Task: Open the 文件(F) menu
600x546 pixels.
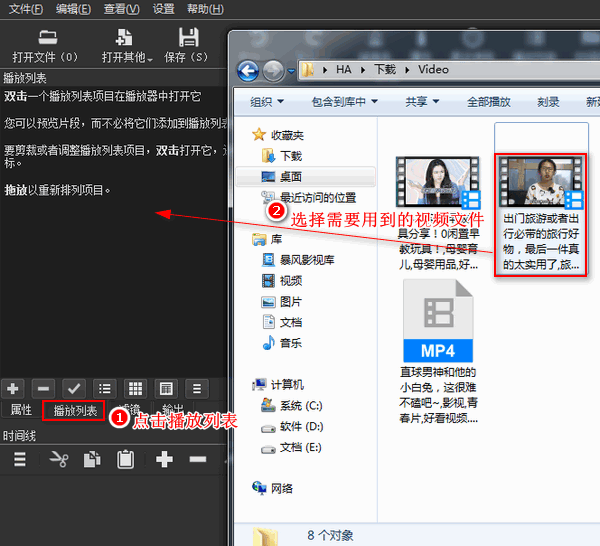Action: [x=26, y=8]
